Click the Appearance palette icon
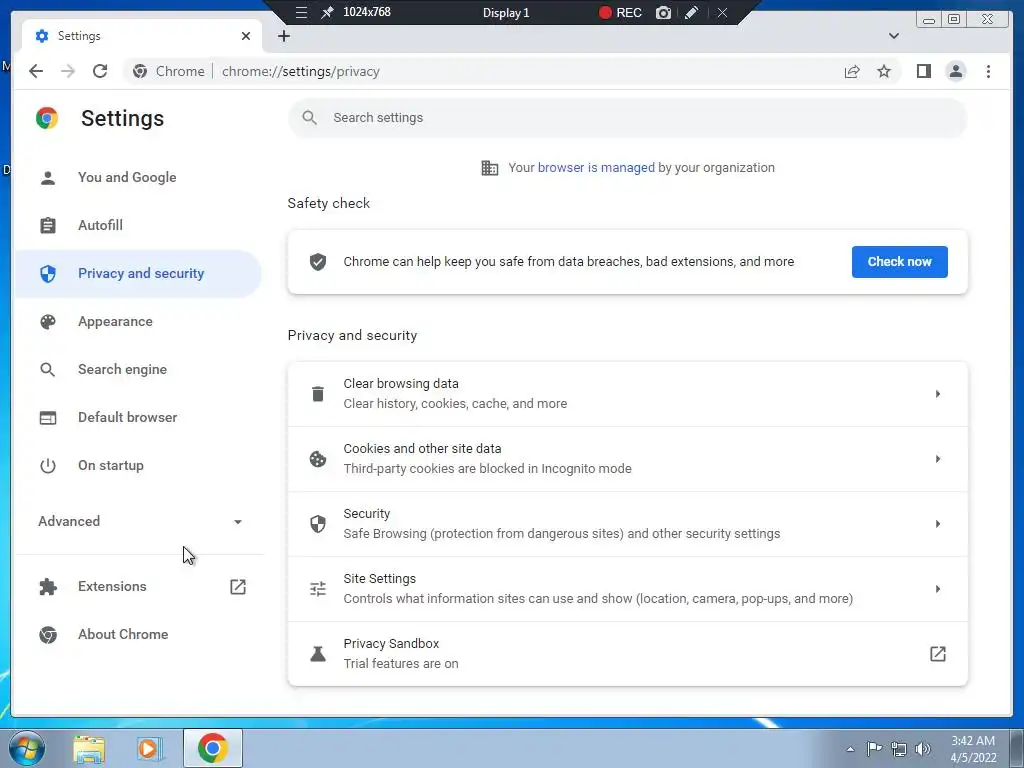The image size is (1024, 768). click(x=48, y=321)
